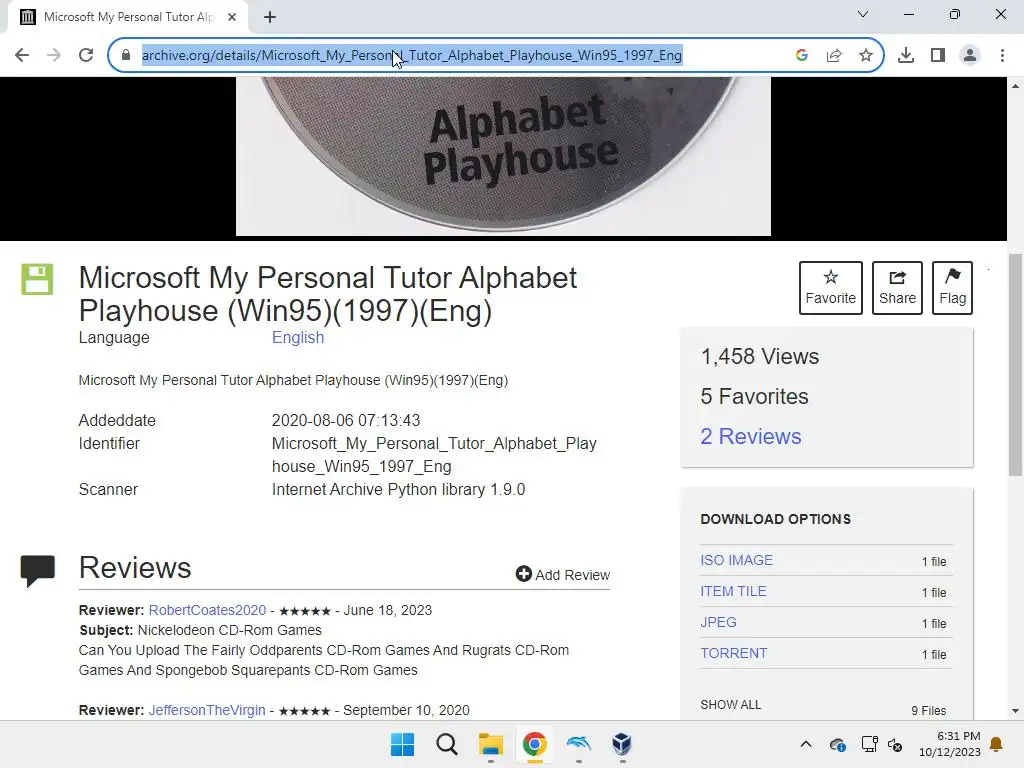1024x768 pixels.
Task: Open reviewer RobertCoates2020 profile
Action: pos(207,610)
